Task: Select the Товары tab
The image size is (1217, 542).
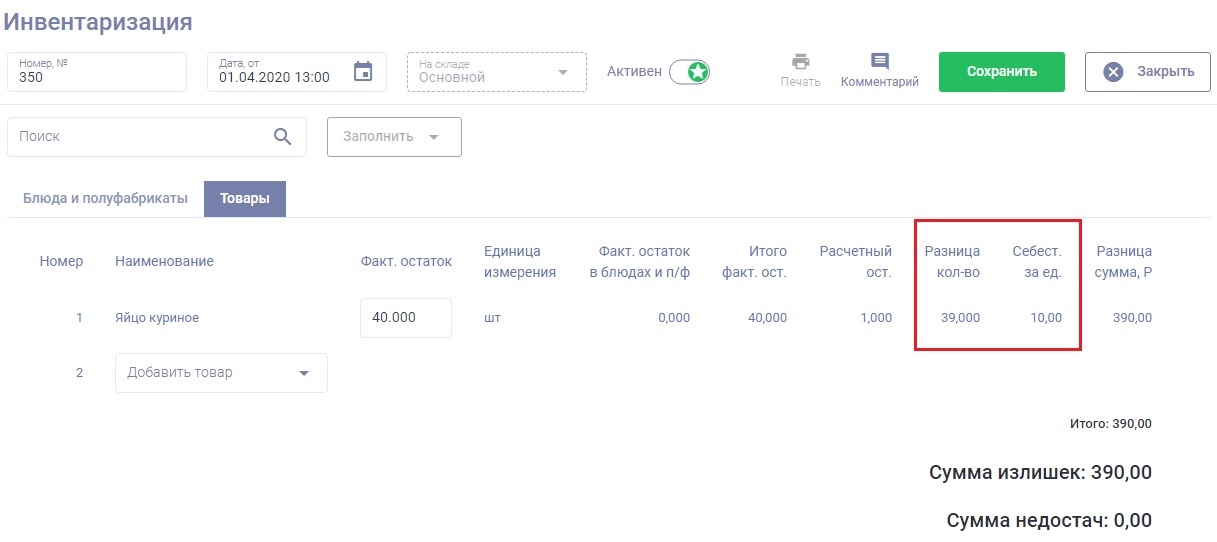Action: click(245, 198)
